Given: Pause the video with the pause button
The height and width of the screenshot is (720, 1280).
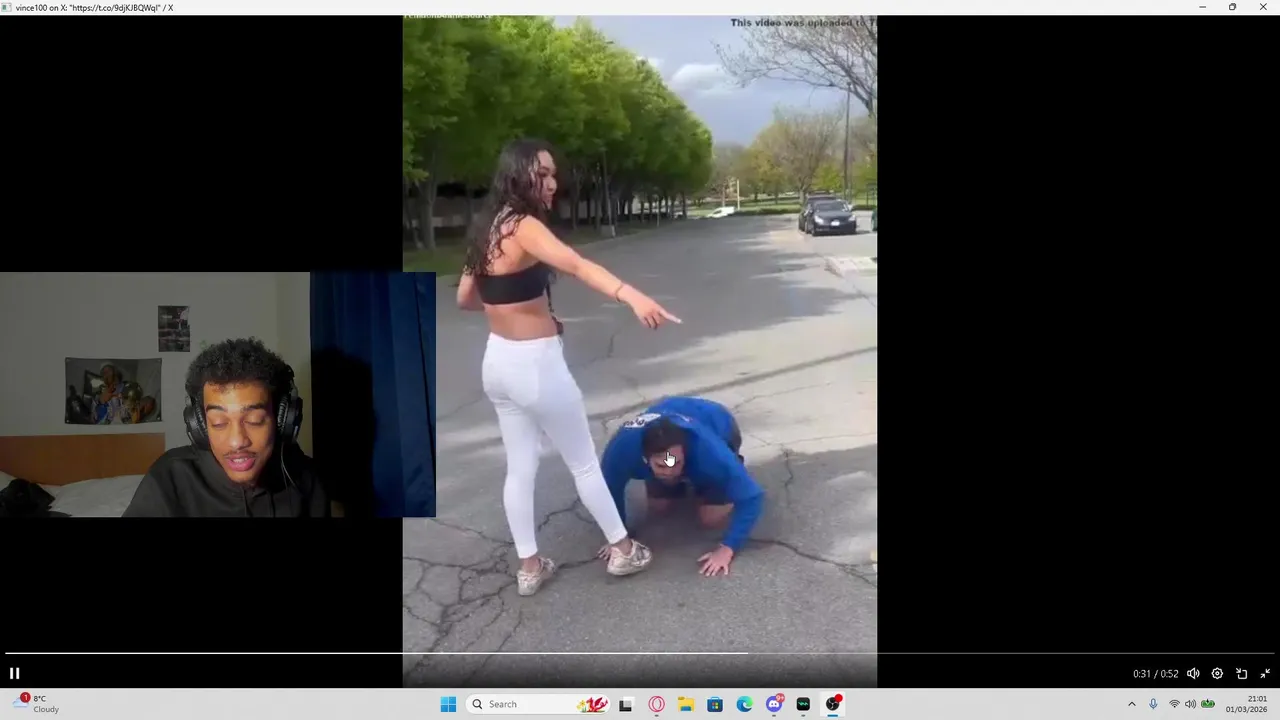Looking at the screenshot, I should [14, 673].
